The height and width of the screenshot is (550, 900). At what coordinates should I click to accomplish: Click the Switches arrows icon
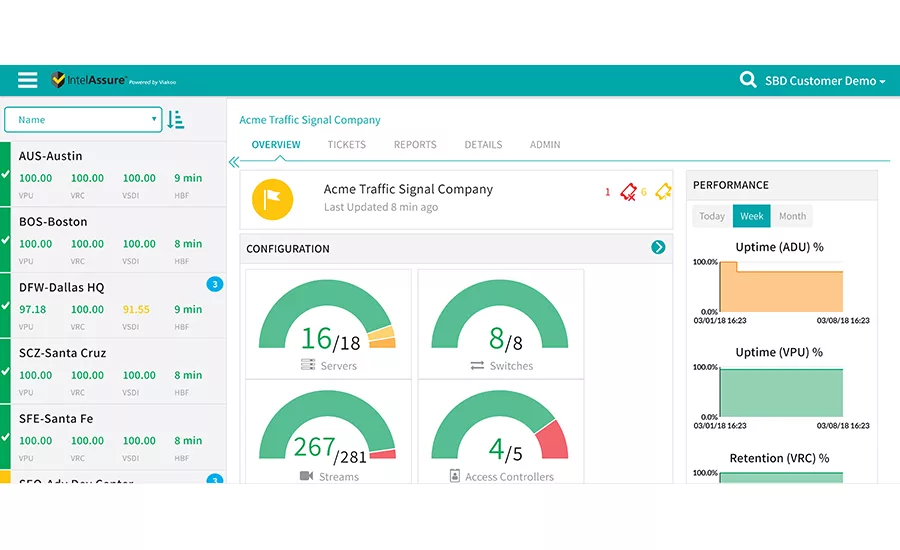(477, 365)
